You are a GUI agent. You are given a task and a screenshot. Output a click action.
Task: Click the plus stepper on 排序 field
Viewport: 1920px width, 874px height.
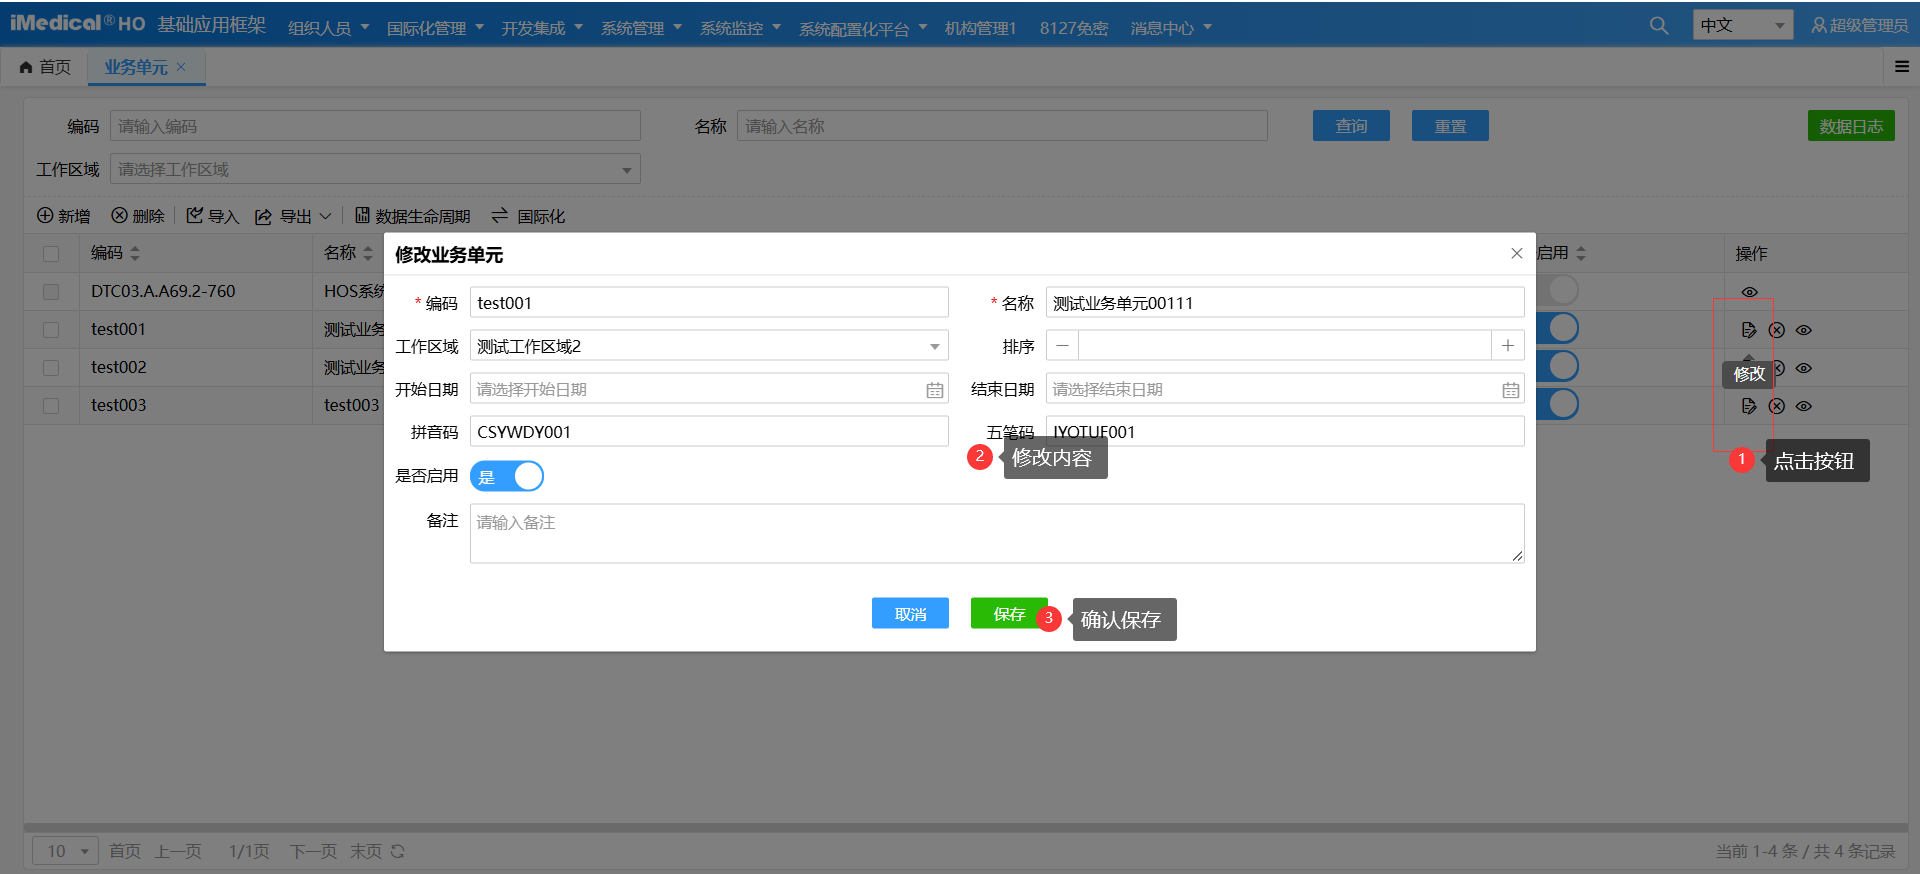point(1507,346)
